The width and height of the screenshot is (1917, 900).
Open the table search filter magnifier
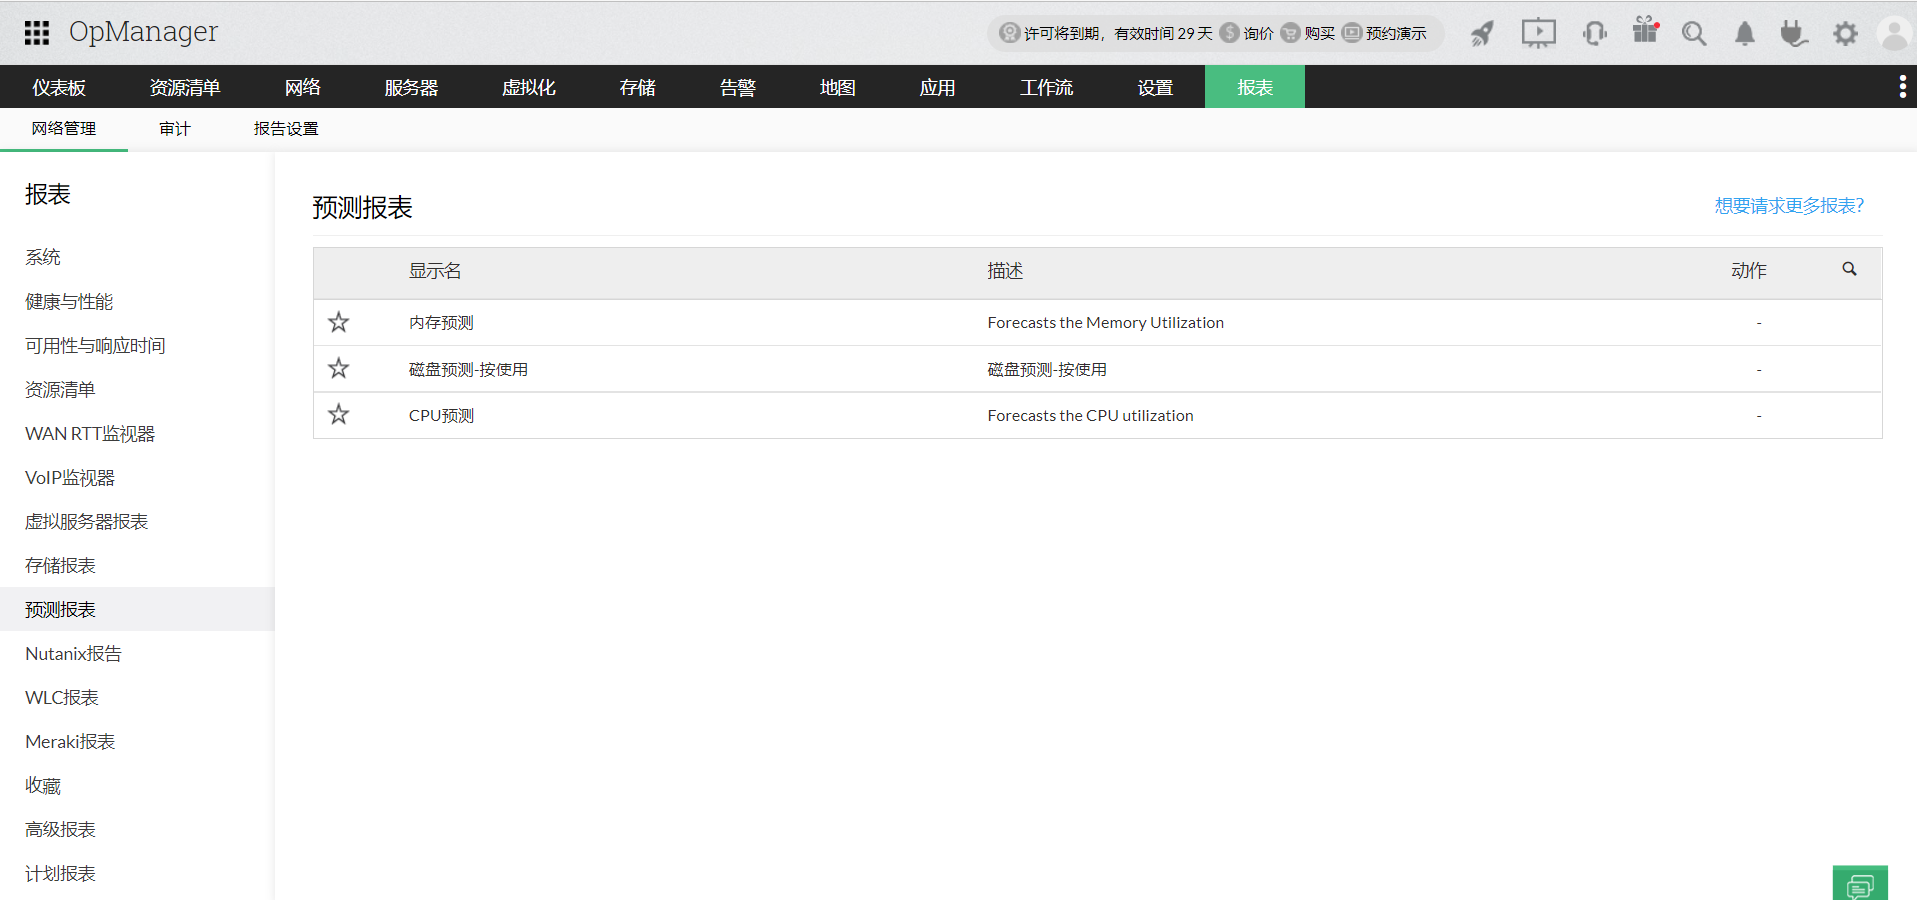1849,269
